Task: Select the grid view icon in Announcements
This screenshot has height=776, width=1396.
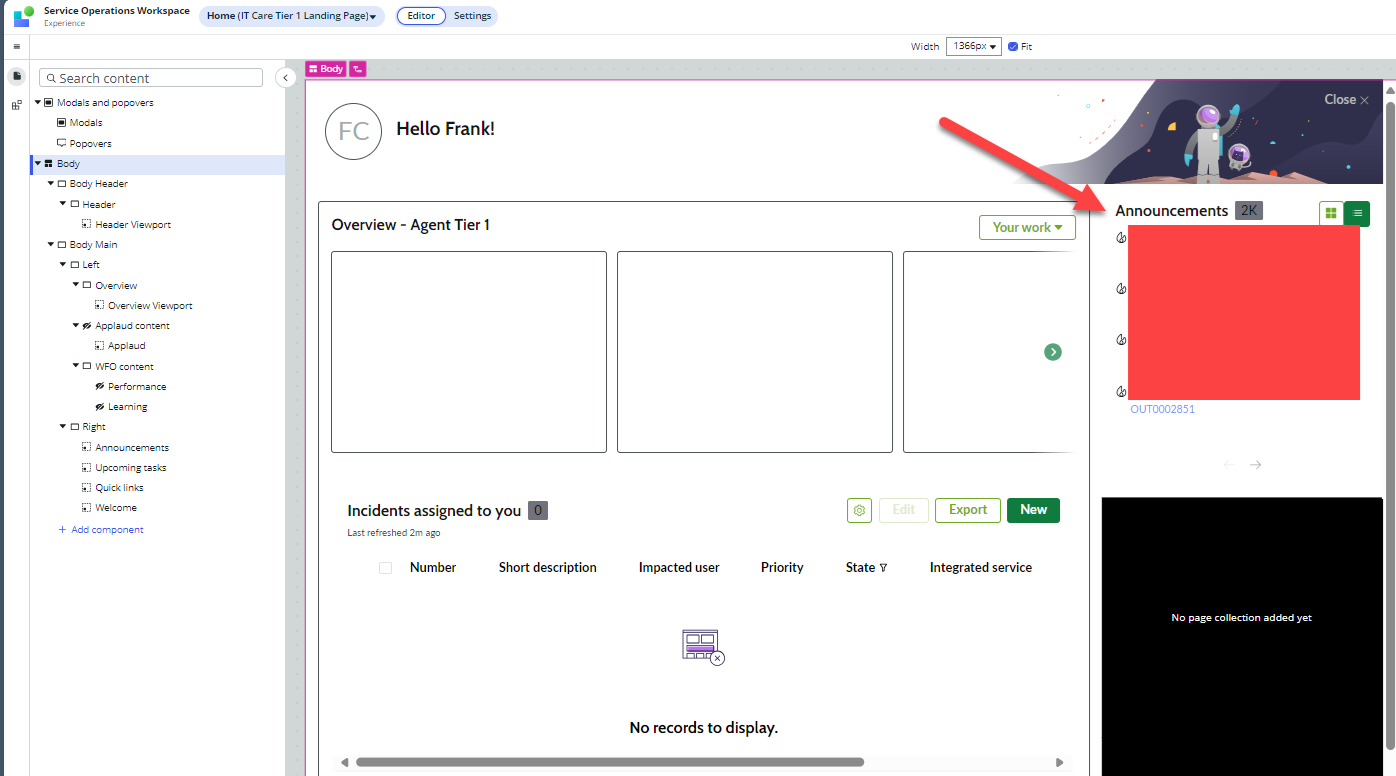Action: pyautogui.click(x=1331, y=213)
